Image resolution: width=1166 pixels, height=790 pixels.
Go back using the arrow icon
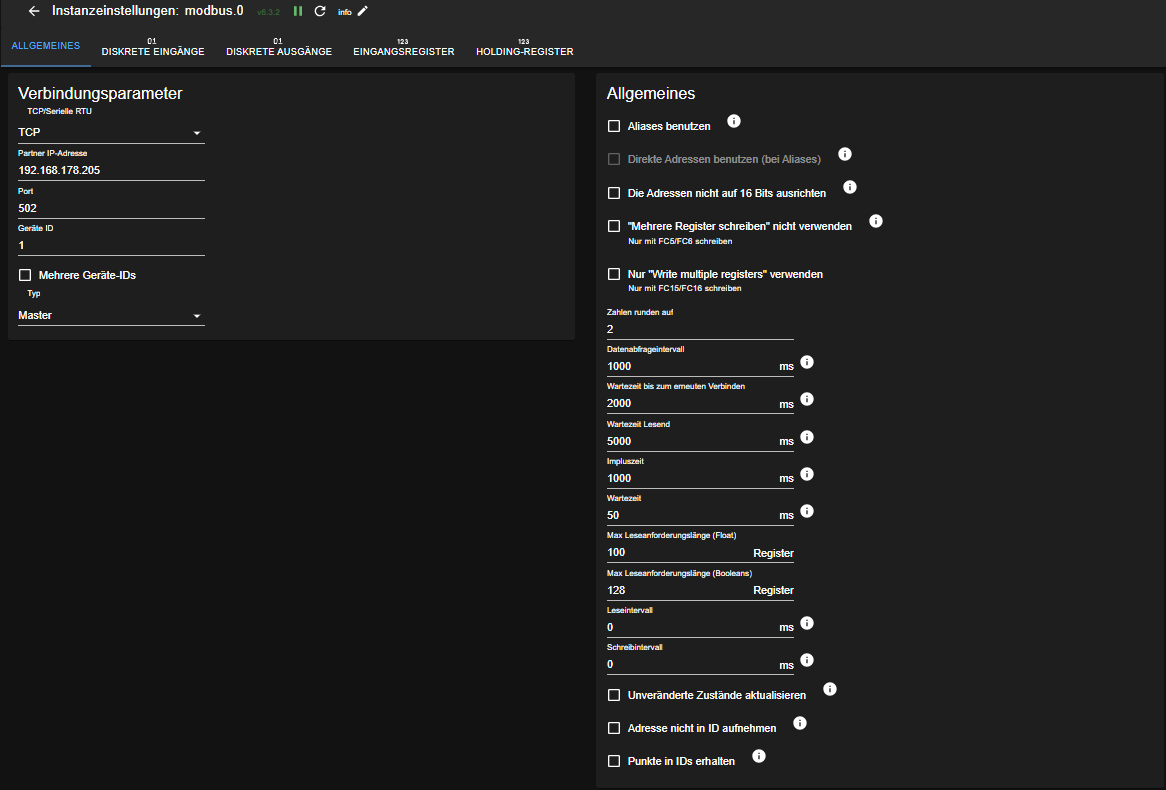pos(33,11)
